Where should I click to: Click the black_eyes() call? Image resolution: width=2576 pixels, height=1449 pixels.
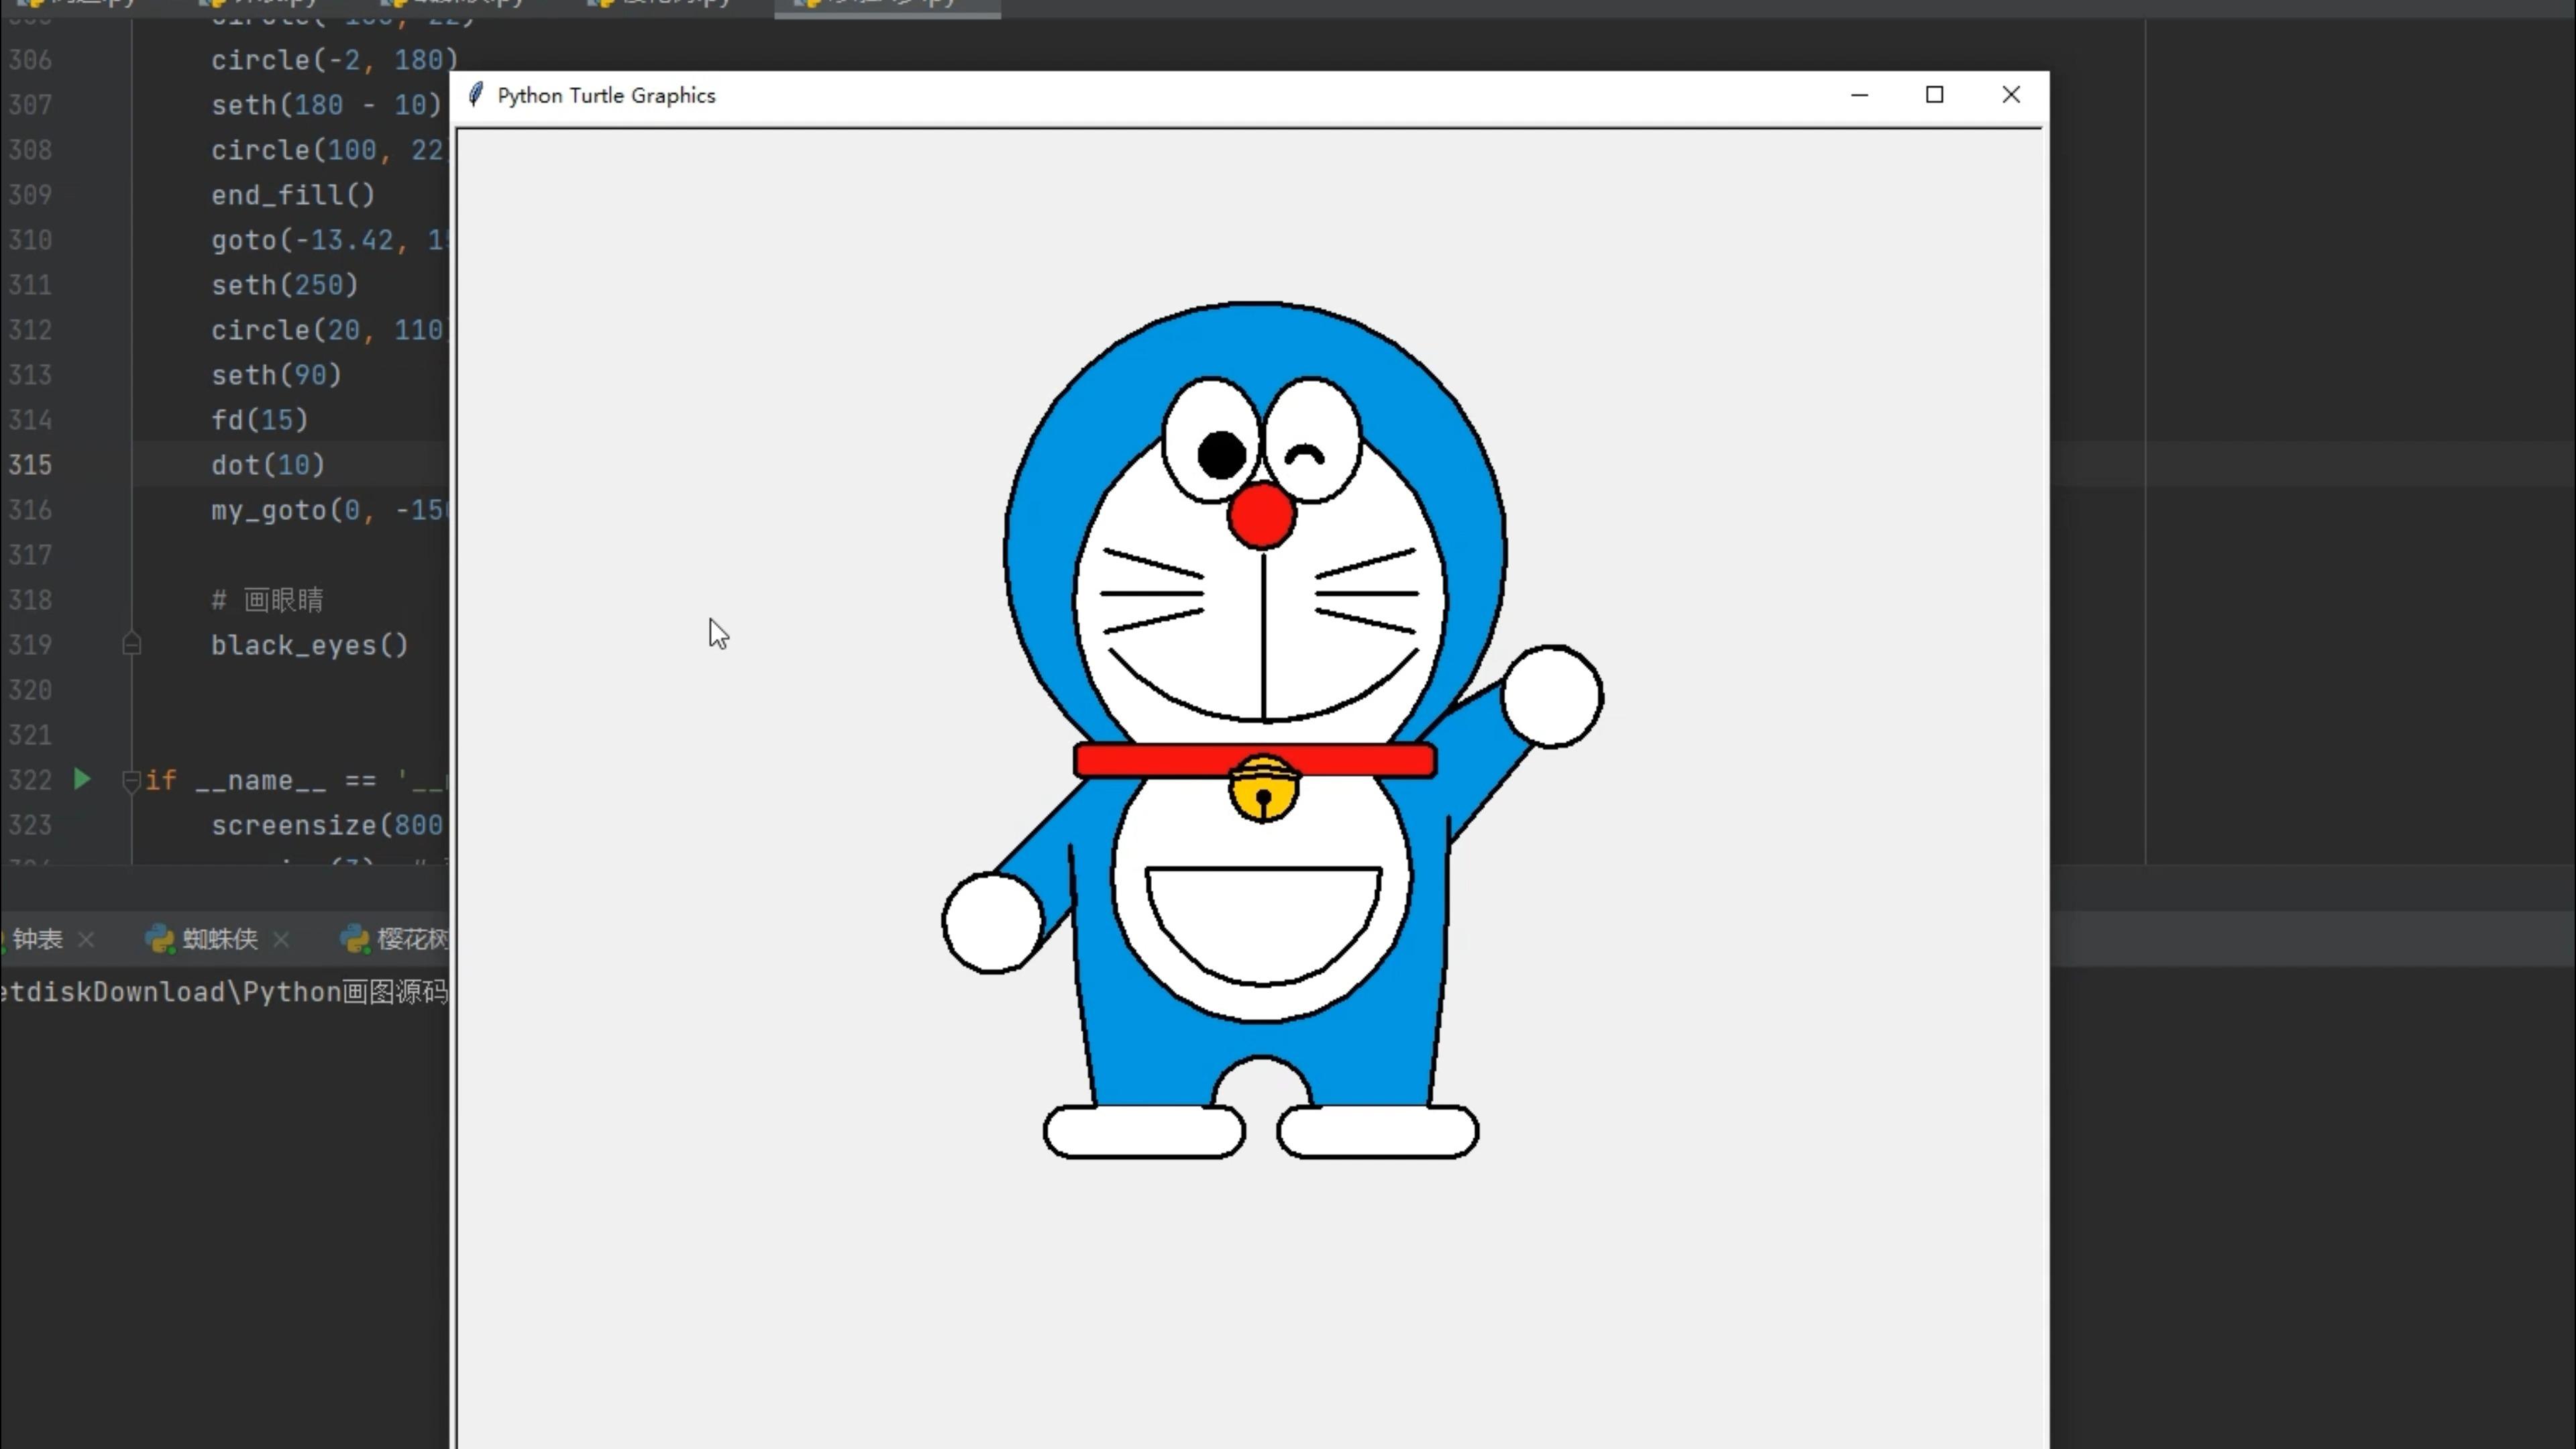(310, 645)
